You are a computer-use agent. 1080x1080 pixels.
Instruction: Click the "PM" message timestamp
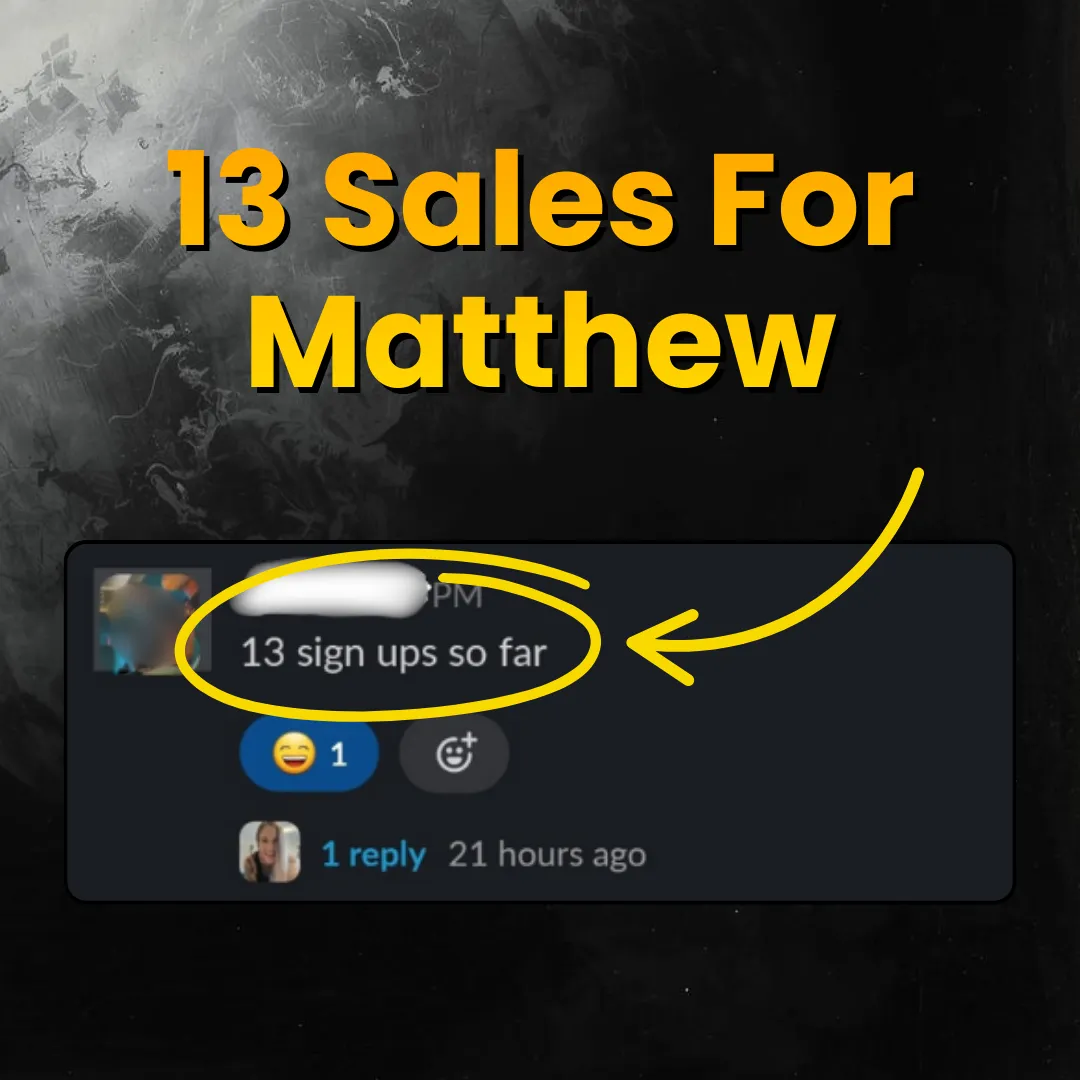click(x=457, y=596)
